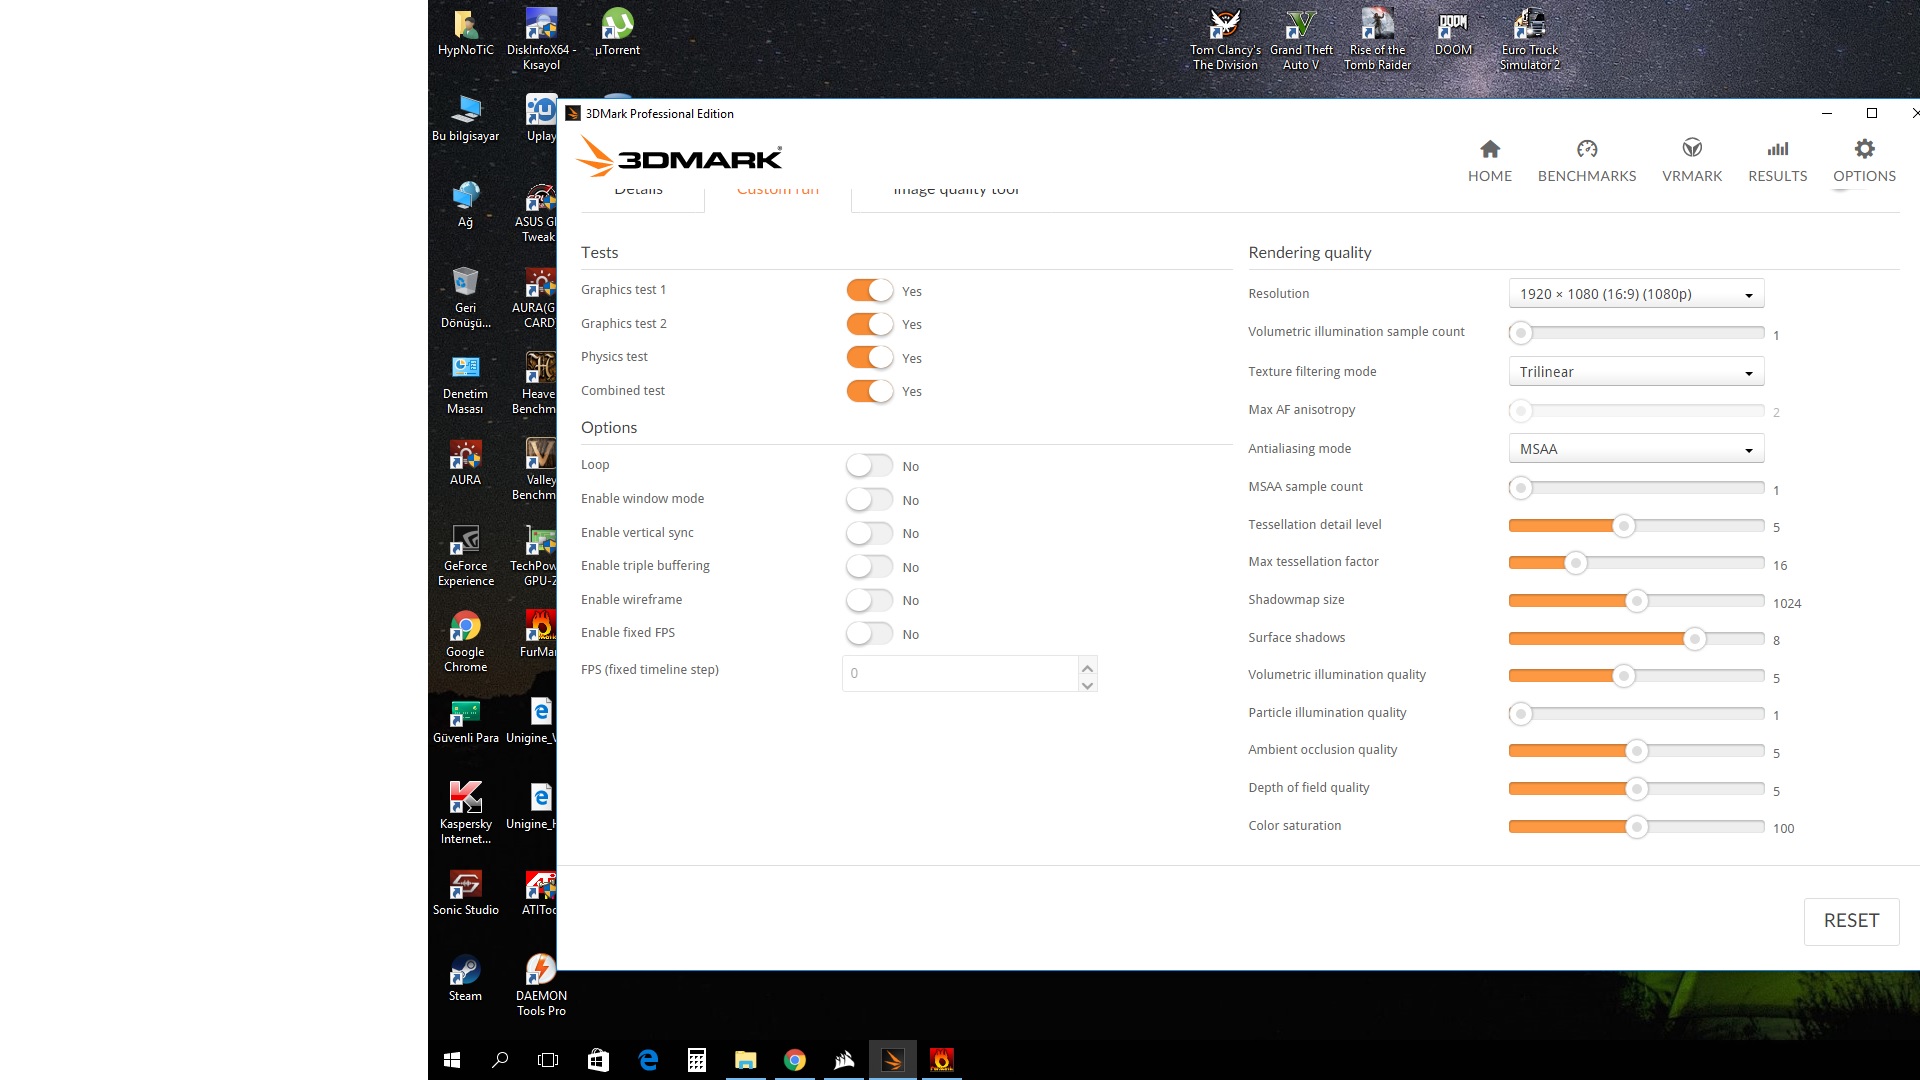Turn on Enable wireframe switch
Viewport: 1920px width, 1080px height.
(869, 600)
